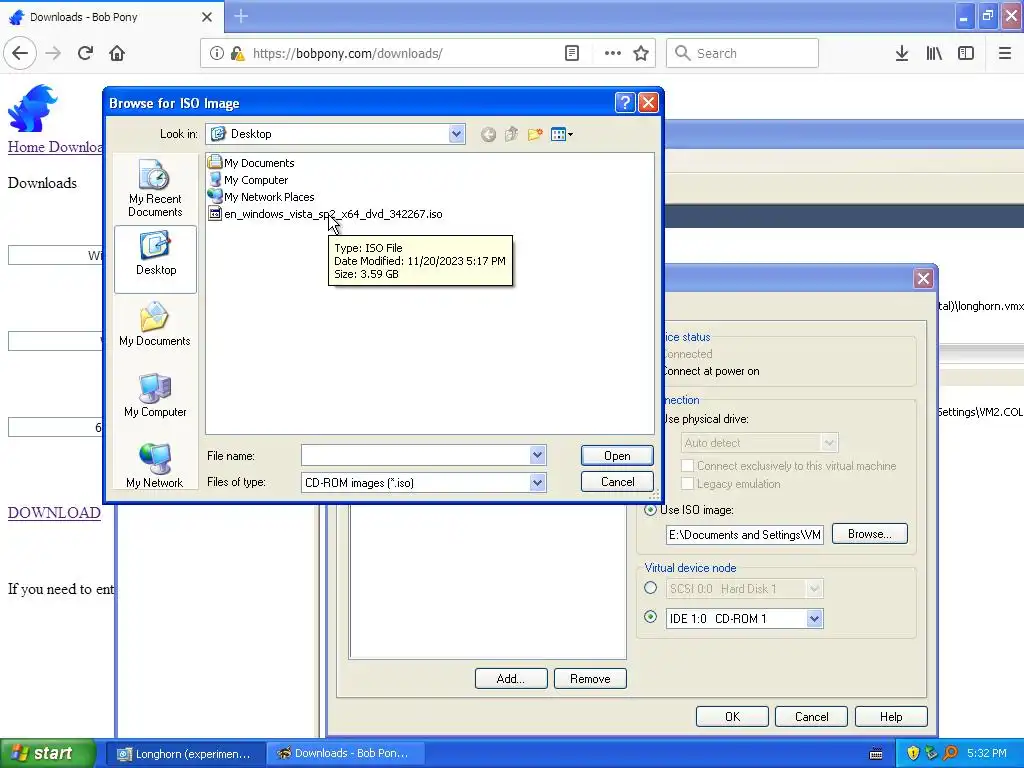Select My Network Places in file list
Image resolution: width=1024 pixels, height=768 pixels.
(261, 197)
